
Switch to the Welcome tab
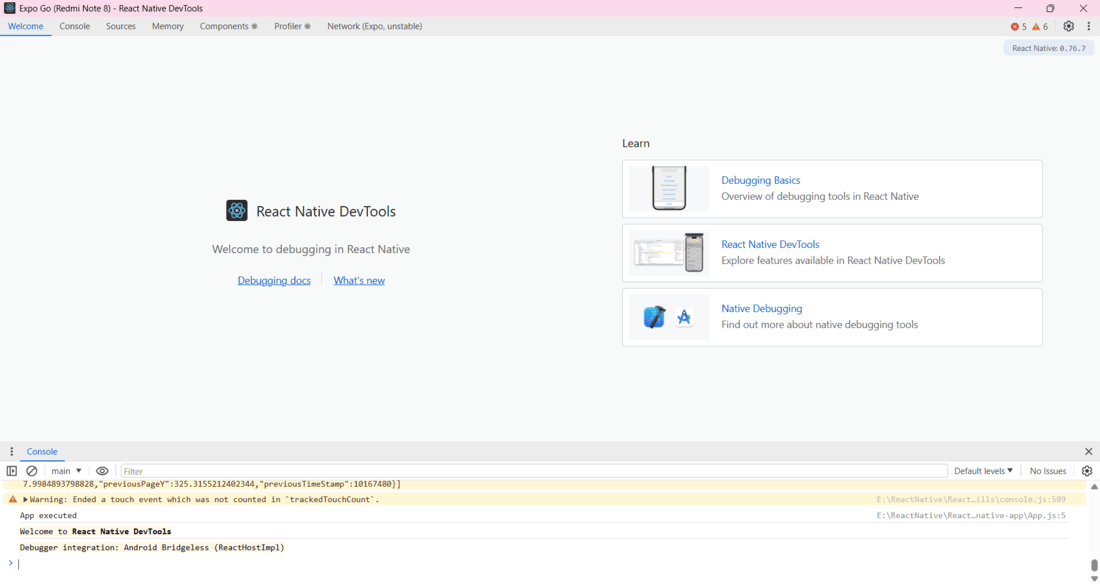click(x=25, y=26)
